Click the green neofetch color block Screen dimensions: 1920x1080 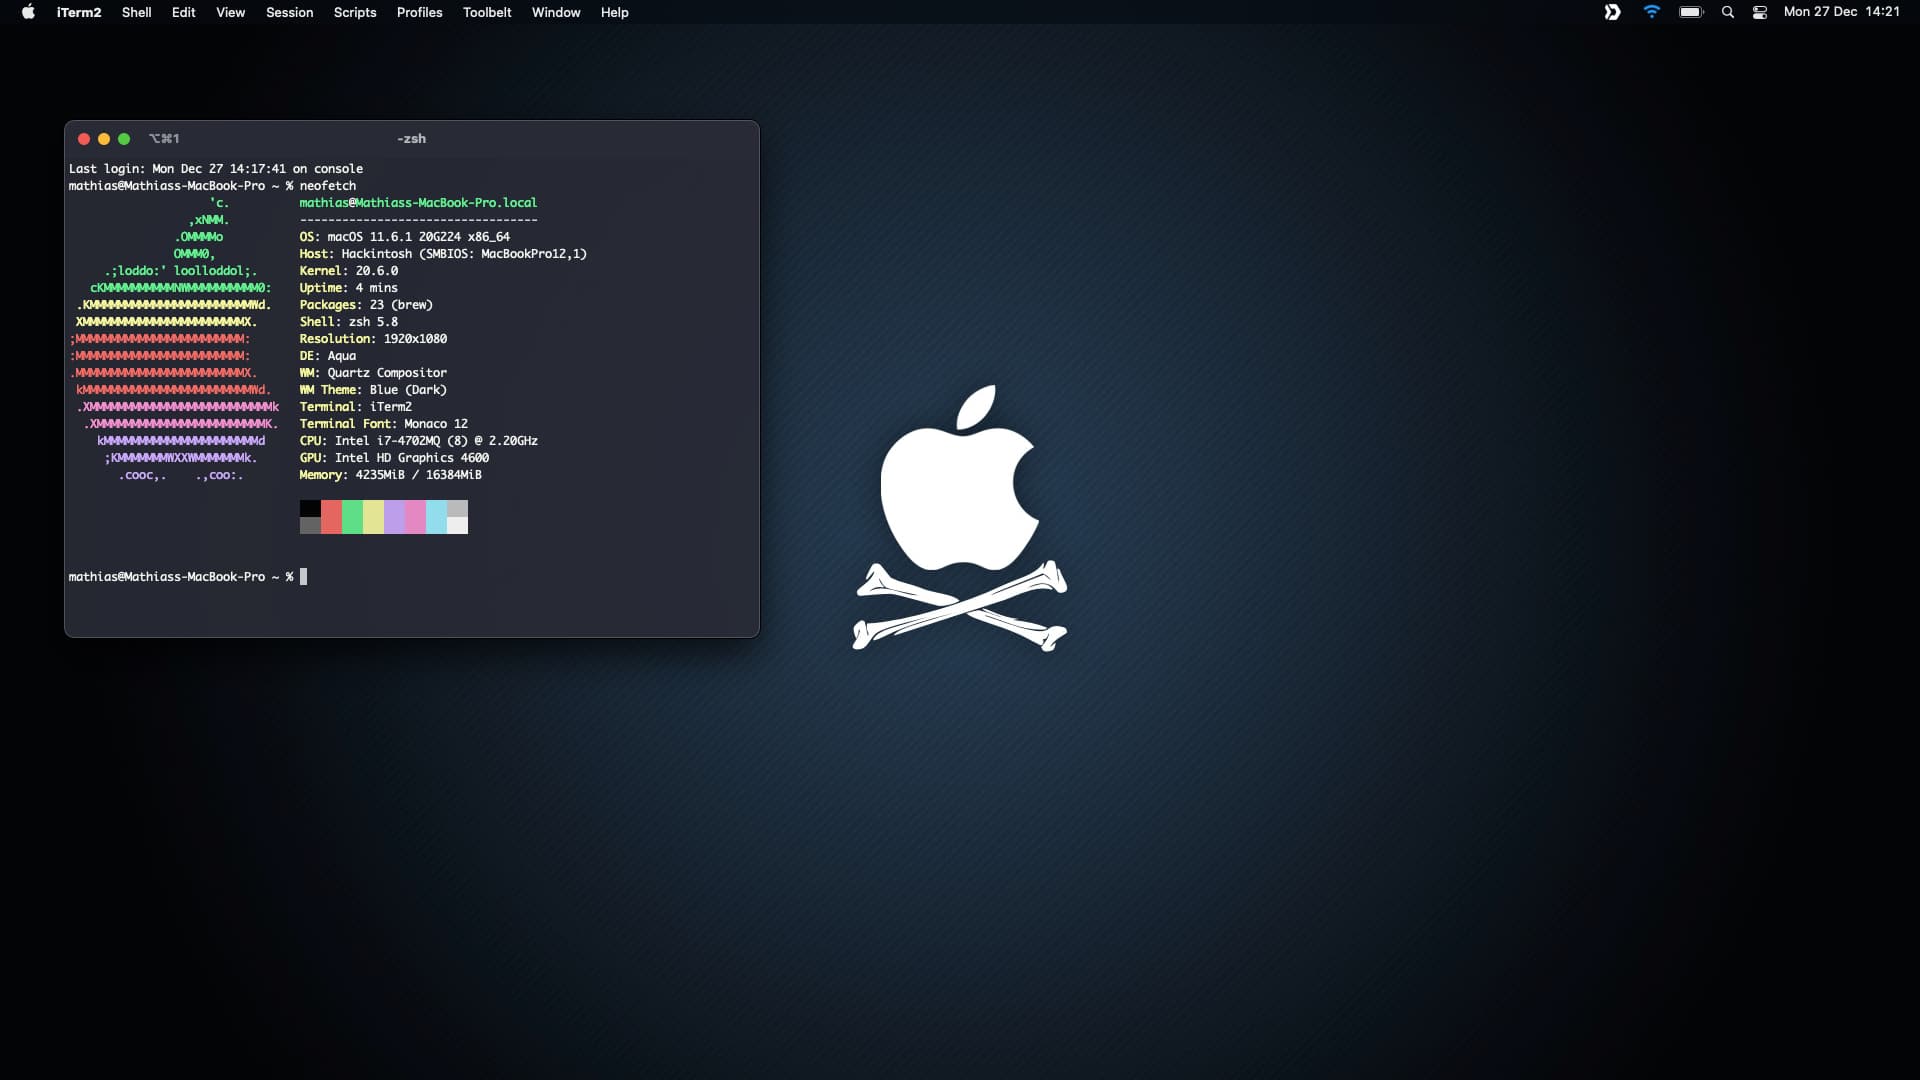[352, 517]
